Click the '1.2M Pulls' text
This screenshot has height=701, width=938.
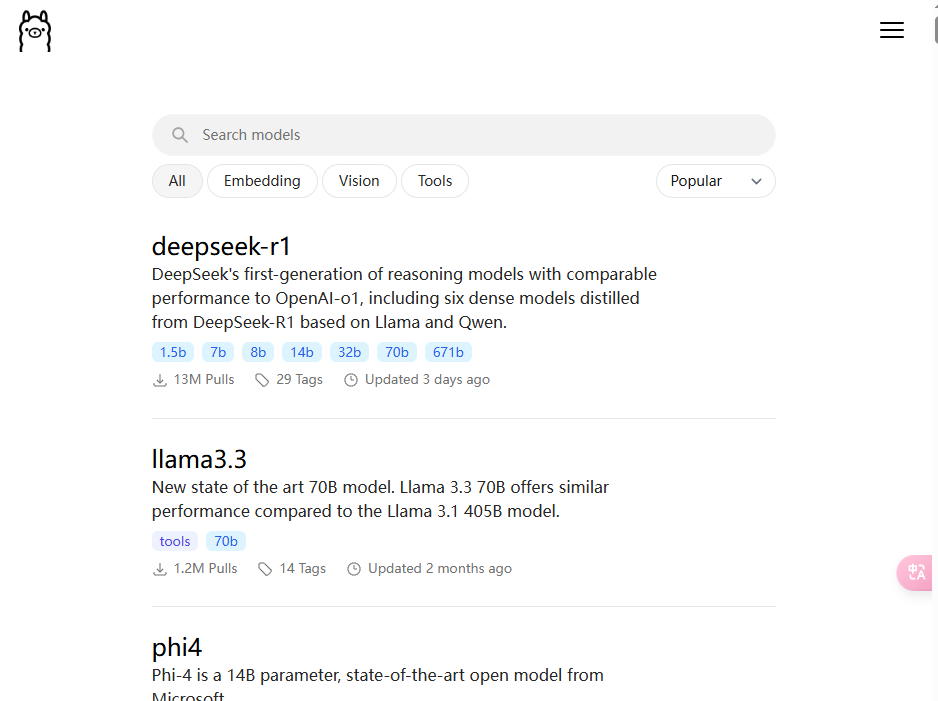[x=205, y=569]
